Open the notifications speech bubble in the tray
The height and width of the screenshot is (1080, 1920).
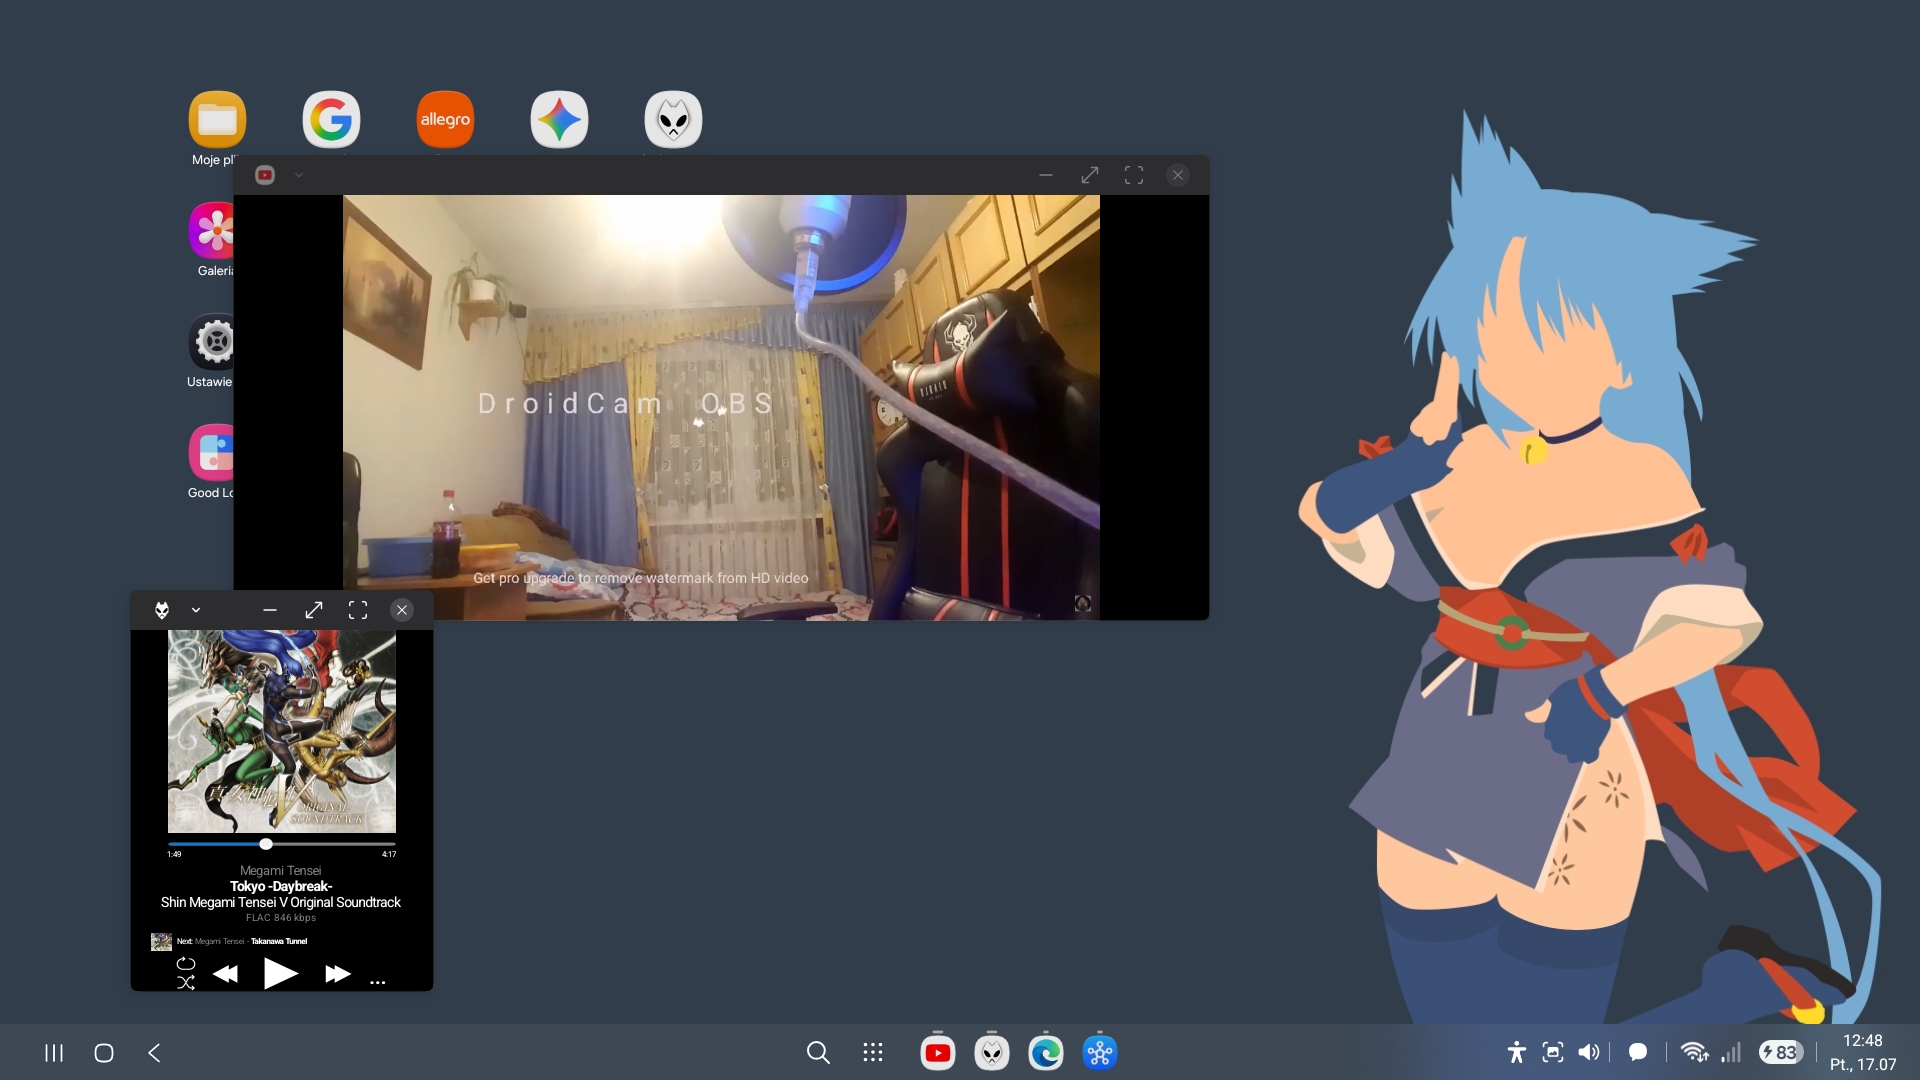(x=1638, y=1052)
